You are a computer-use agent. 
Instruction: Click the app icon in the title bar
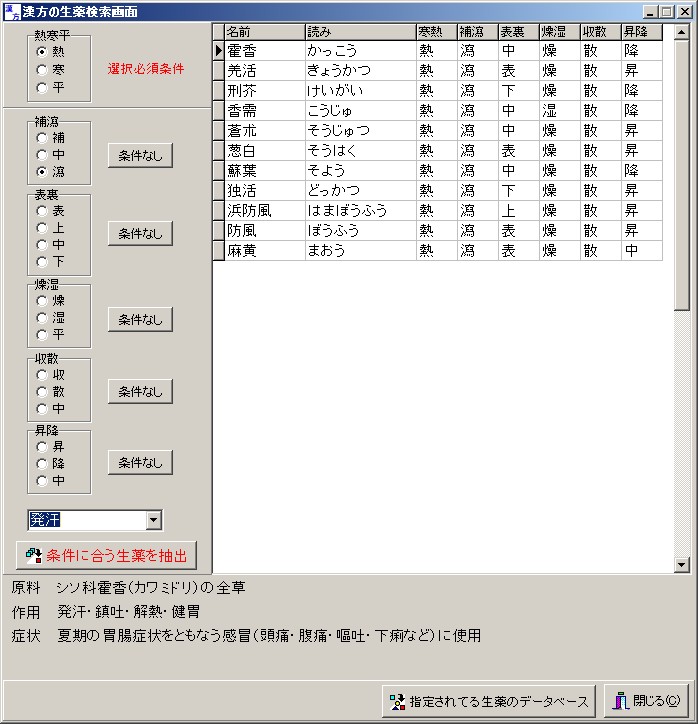pos(12,12)
